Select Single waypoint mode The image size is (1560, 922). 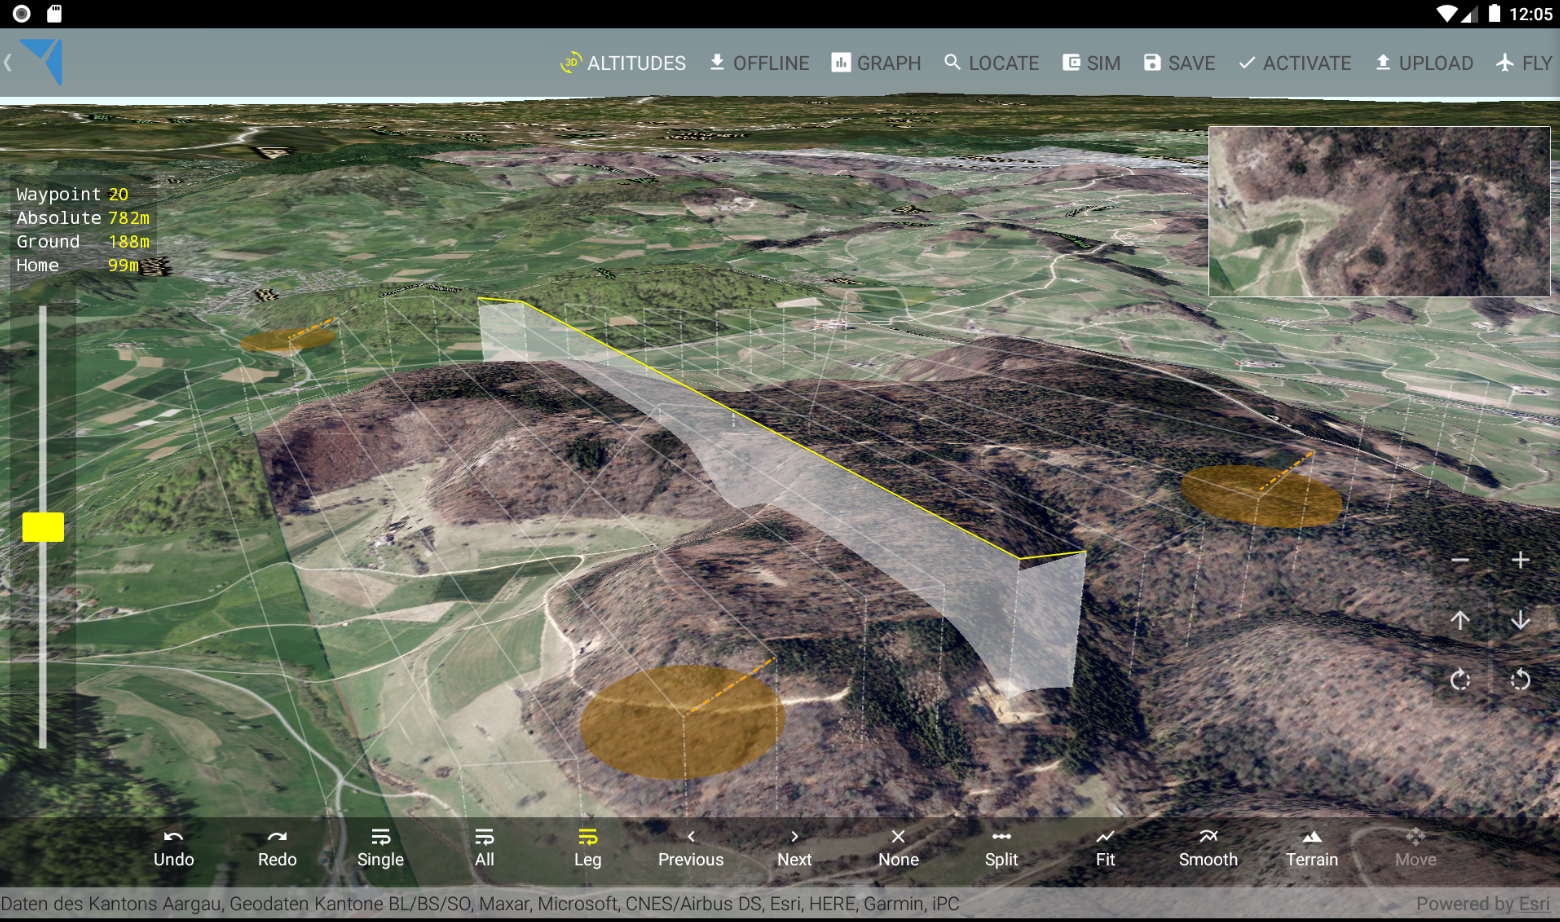point(380,848)
